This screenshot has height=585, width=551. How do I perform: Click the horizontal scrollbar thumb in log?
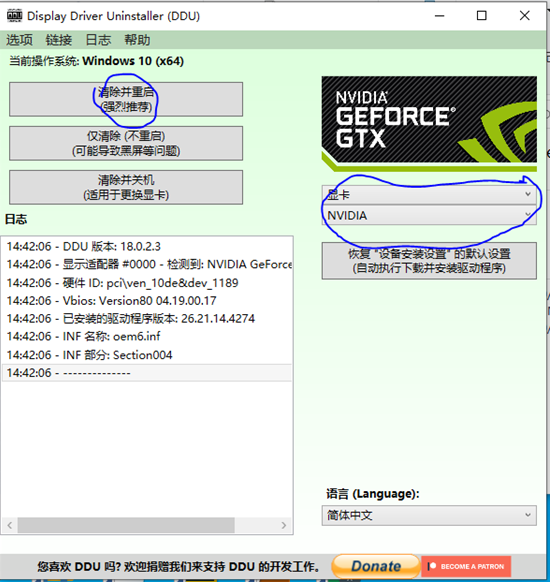[126, 525]
